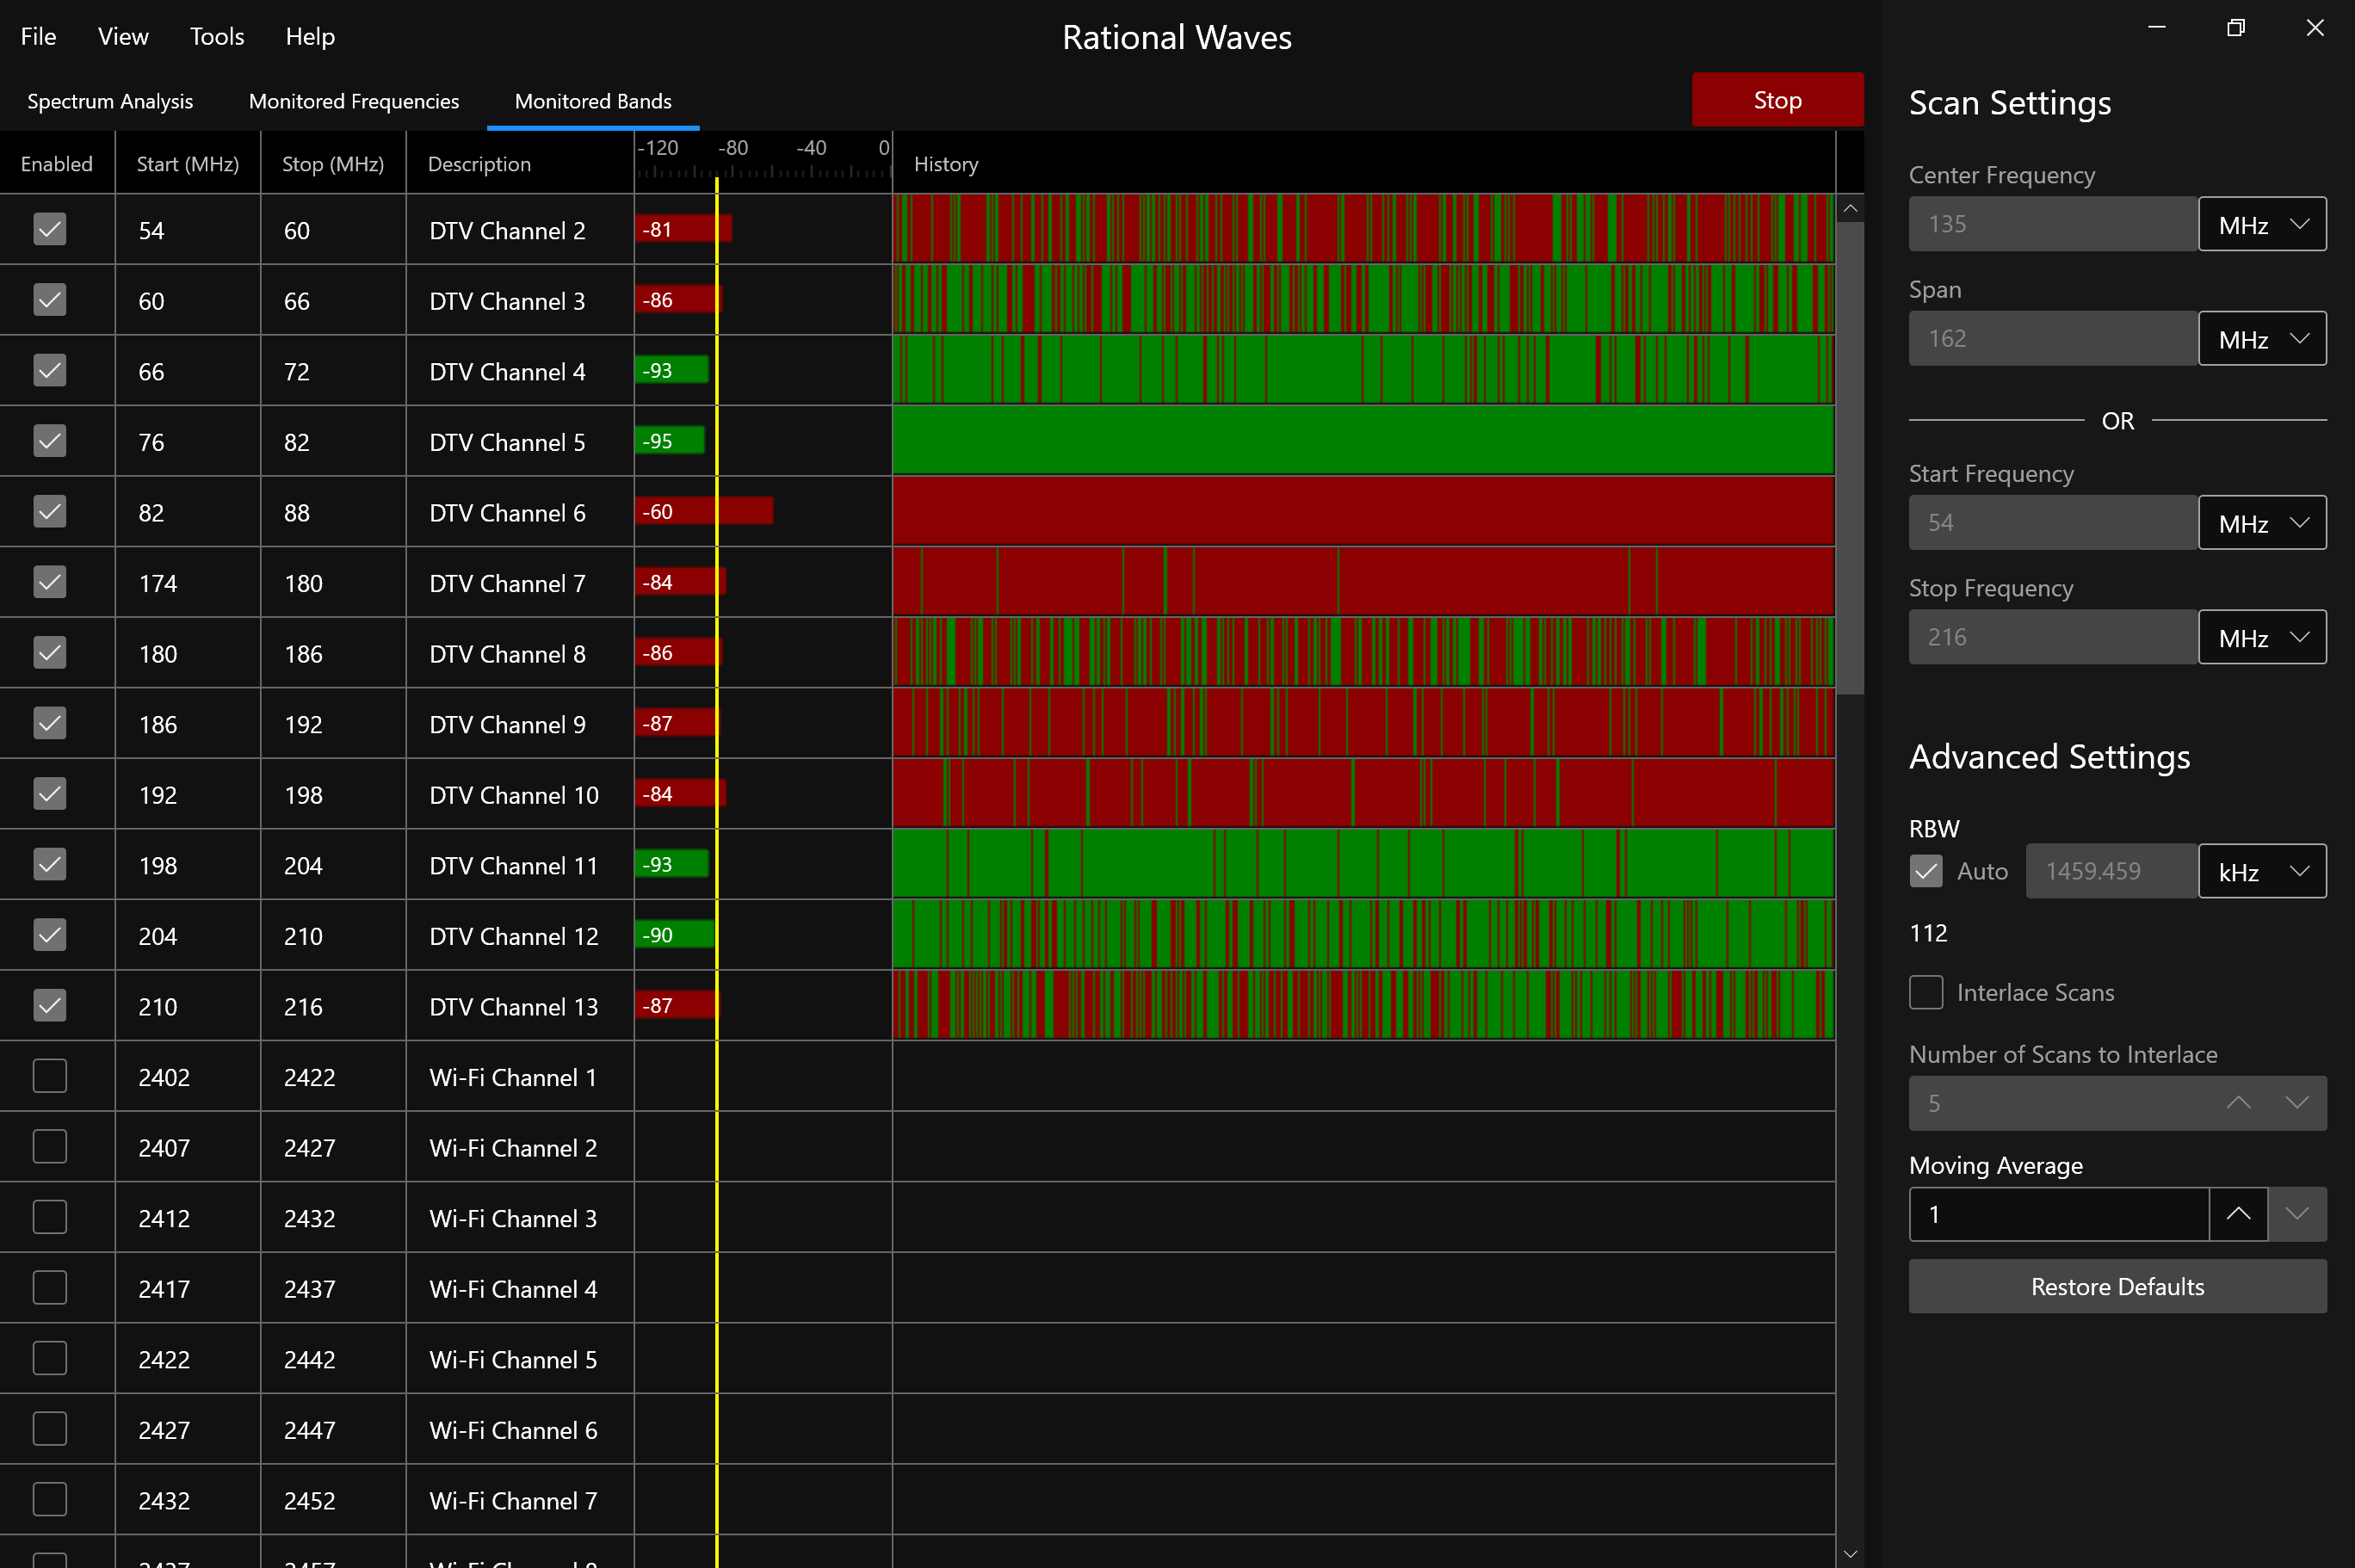Disable monitoring for DTV Channel 2
Screen dimensions: 2355x1568
click(49, 229)
